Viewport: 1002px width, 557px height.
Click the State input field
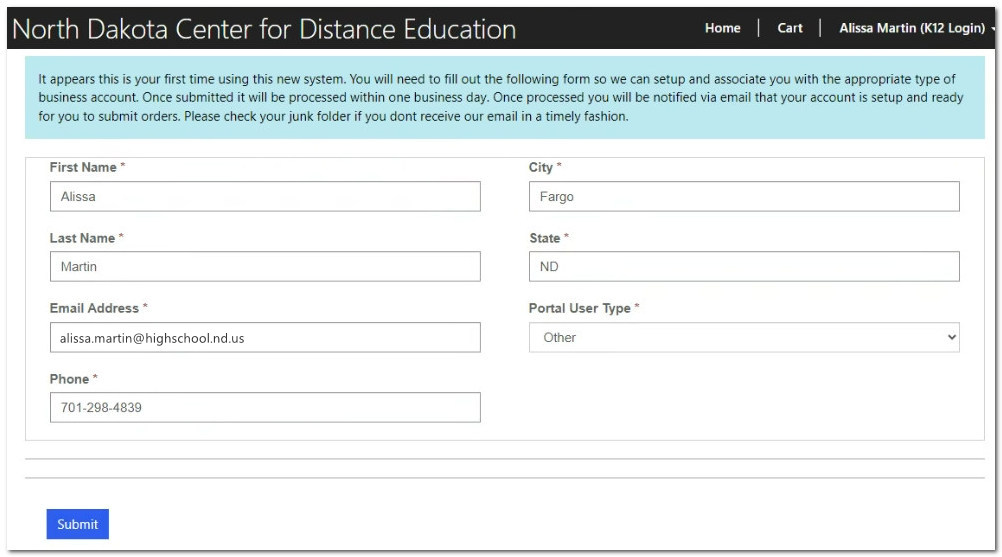click(x=744, y=266)
